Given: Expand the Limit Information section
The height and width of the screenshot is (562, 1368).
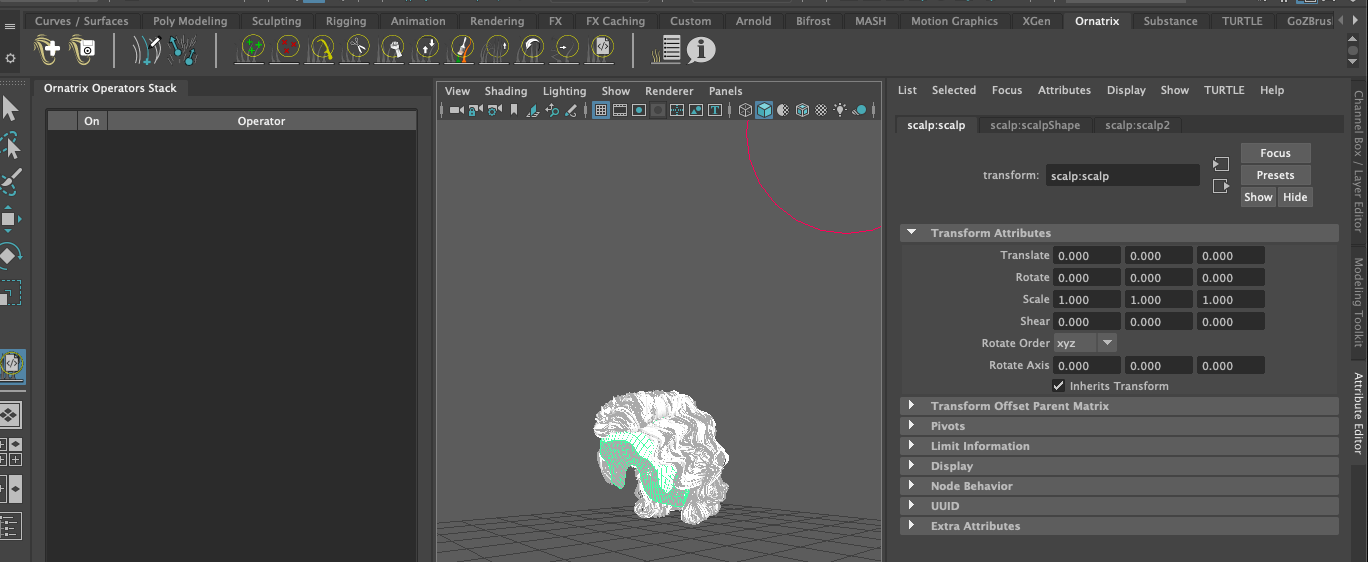Looking at the screenshot, I should point(979,446).
